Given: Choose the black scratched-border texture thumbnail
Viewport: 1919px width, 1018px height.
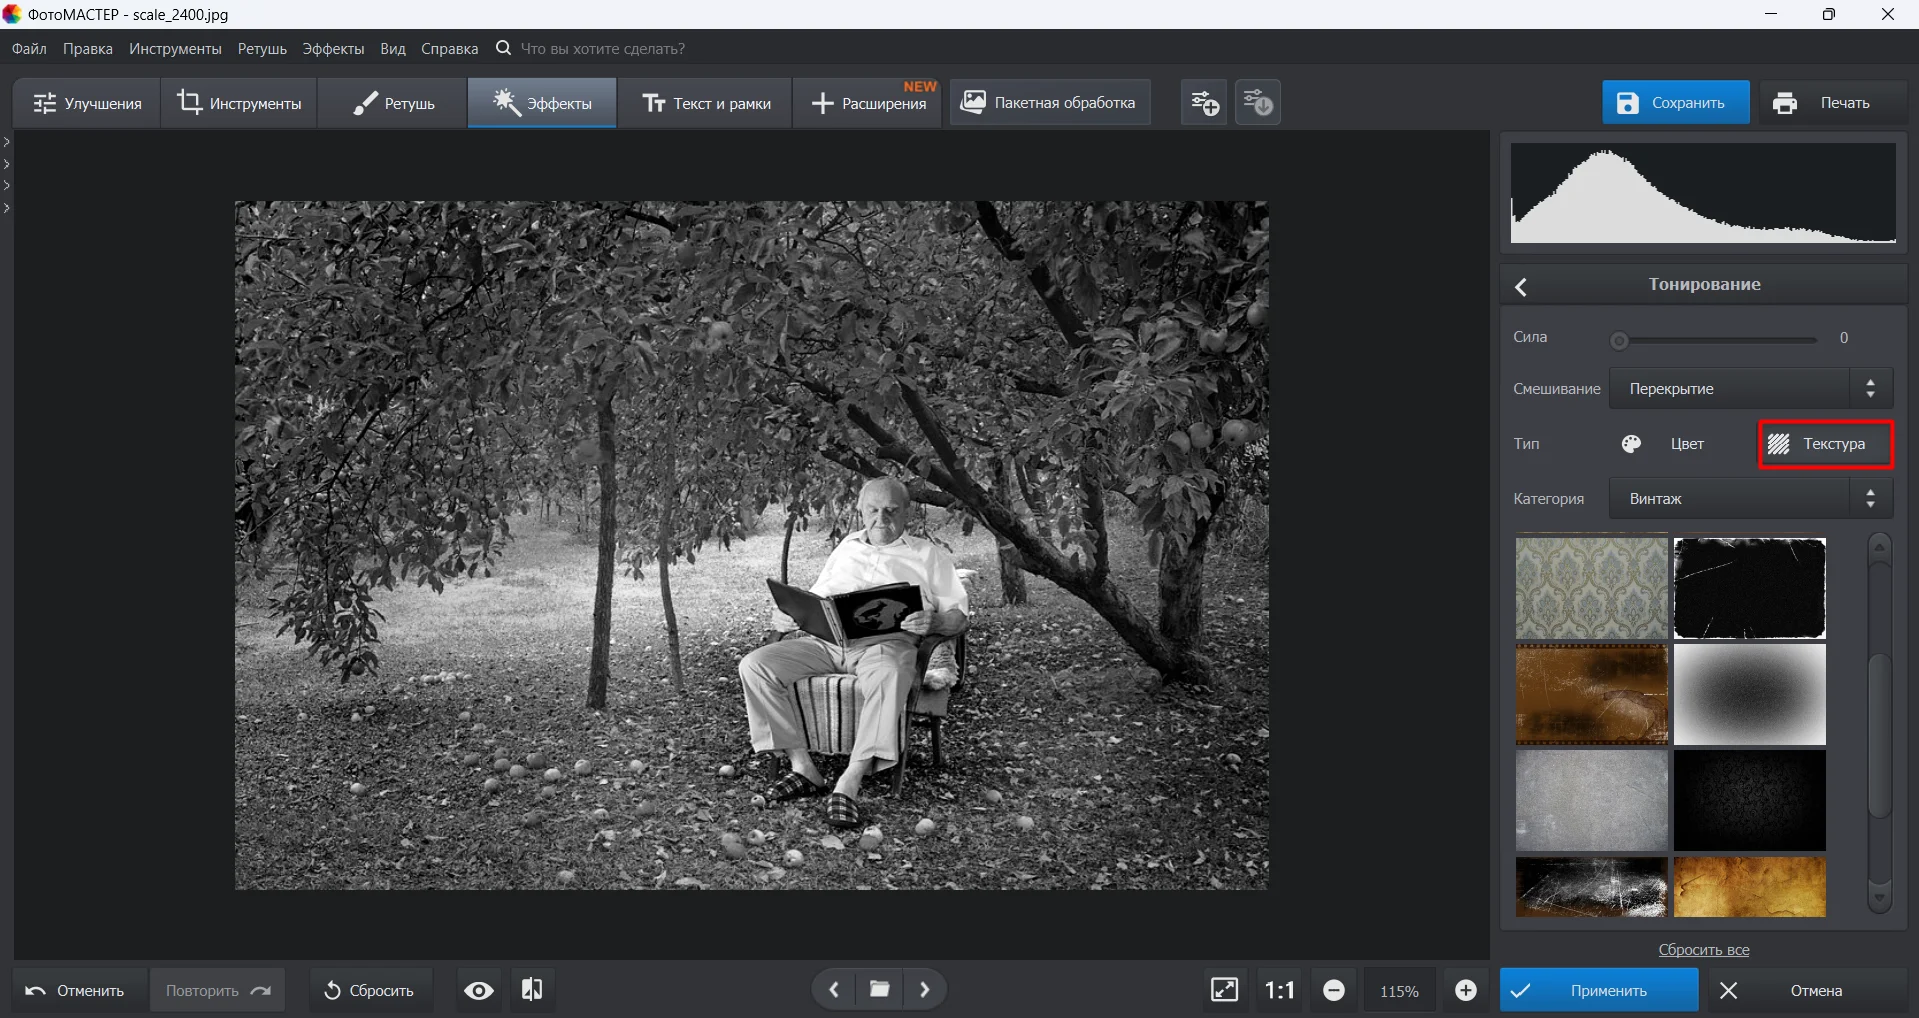Looking at the screenshot, I should 1750,588.
